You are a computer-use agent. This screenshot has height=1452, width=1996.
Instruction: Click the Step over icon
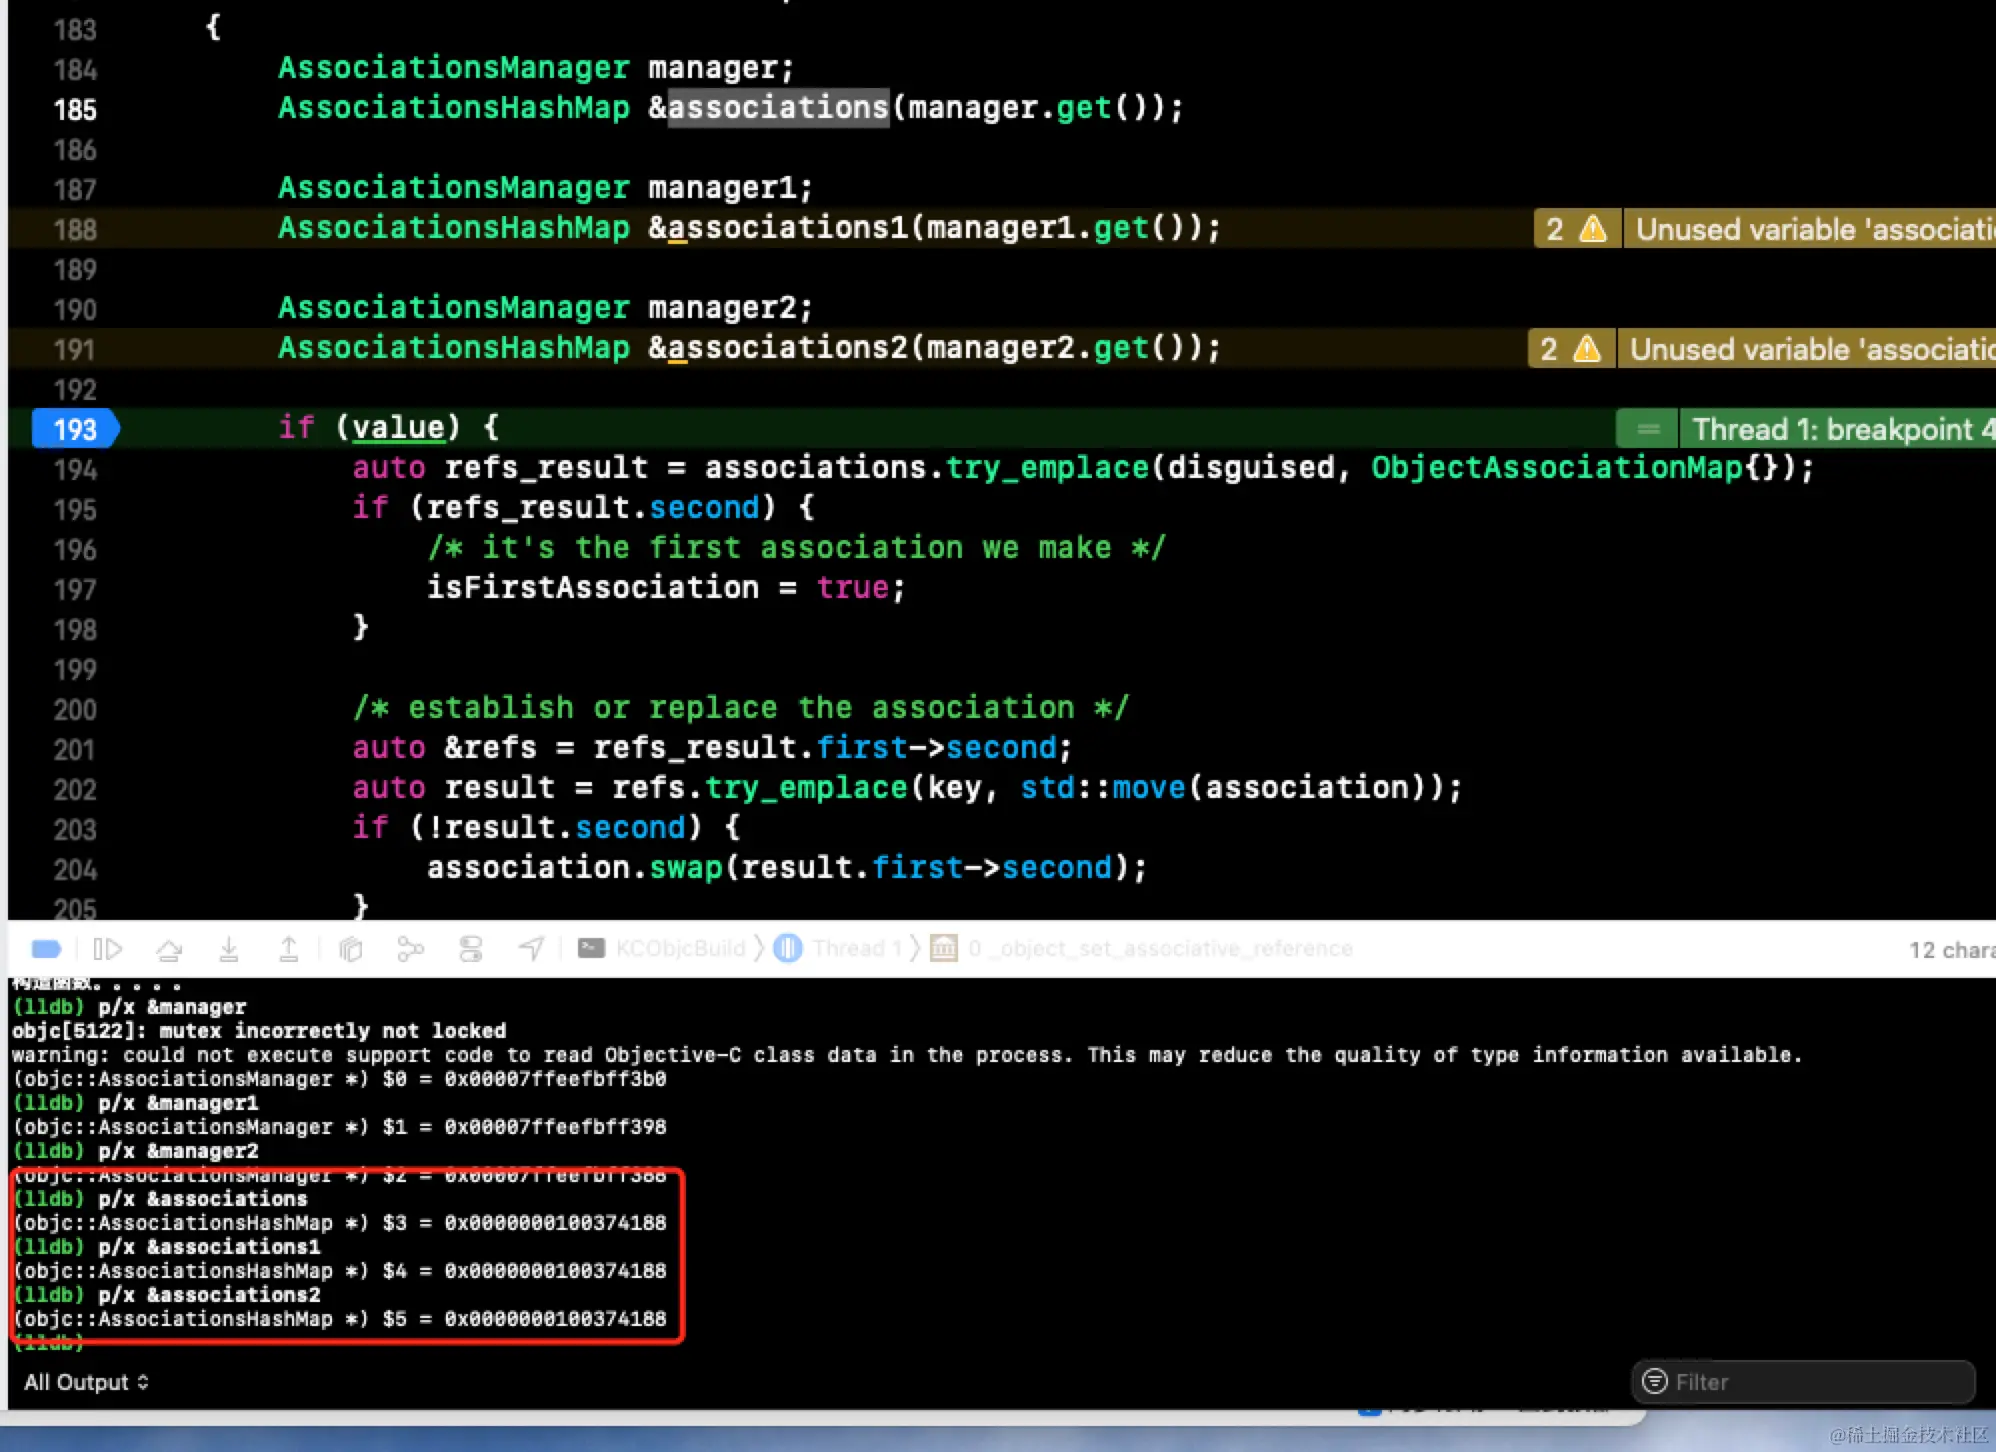[x=169, y=949]
